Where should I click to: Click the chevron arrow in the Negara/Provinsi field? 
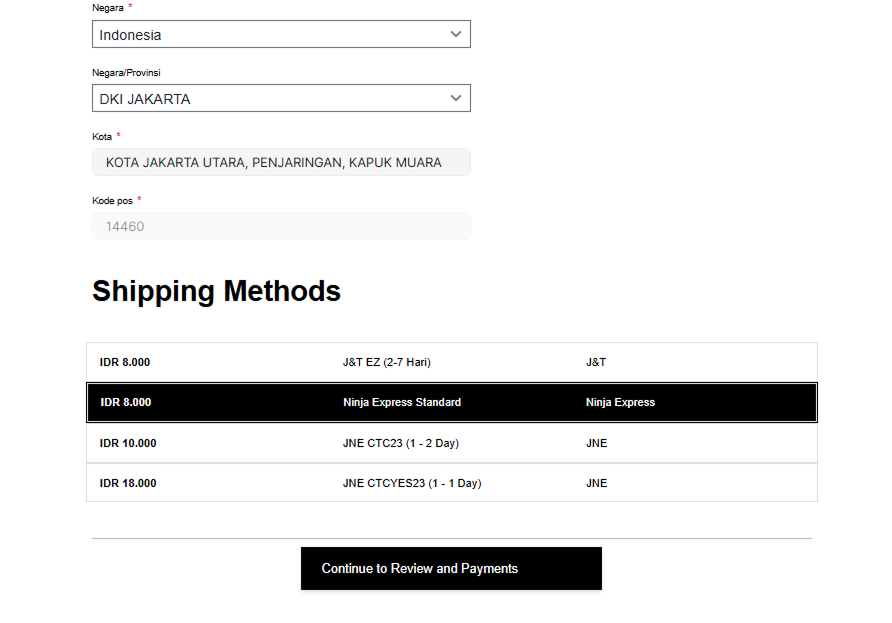pos(456,98)
